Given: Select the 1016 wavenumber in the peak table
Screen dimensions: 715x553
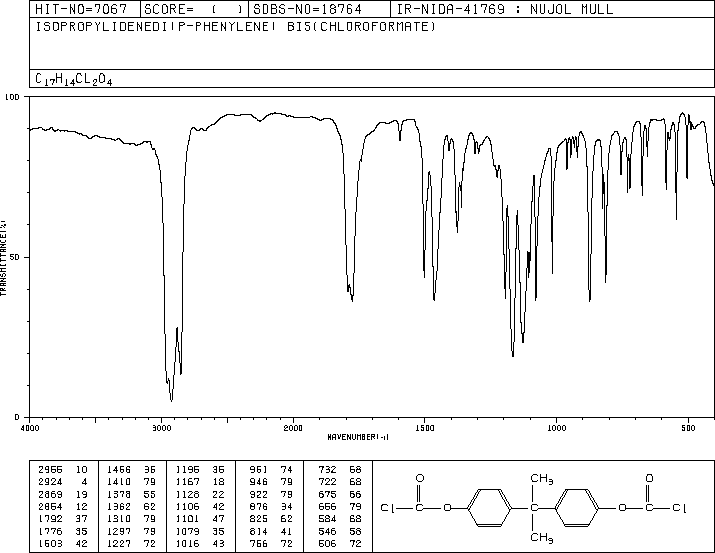Looking at the screenshot, I should pos(187,543).
